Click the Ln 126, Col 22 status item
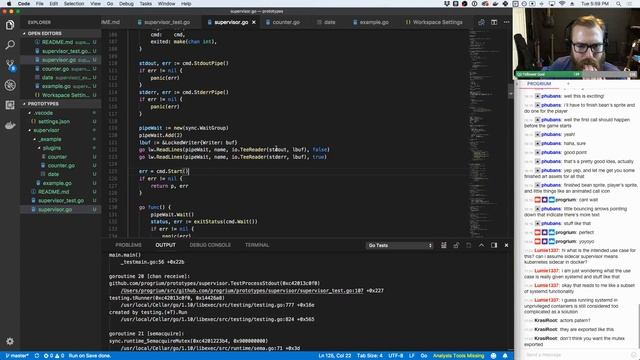Screen dimensions: 640x360 coord(335,356)
